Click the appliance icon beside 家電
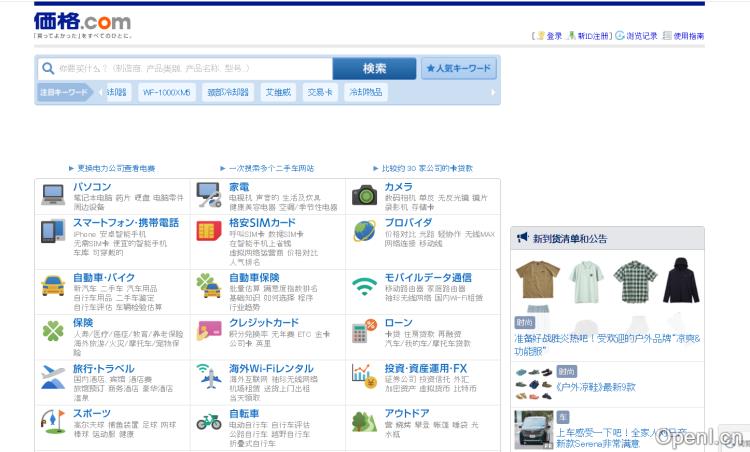This screenshot has height=452, width=750. [x=209, y=195]
